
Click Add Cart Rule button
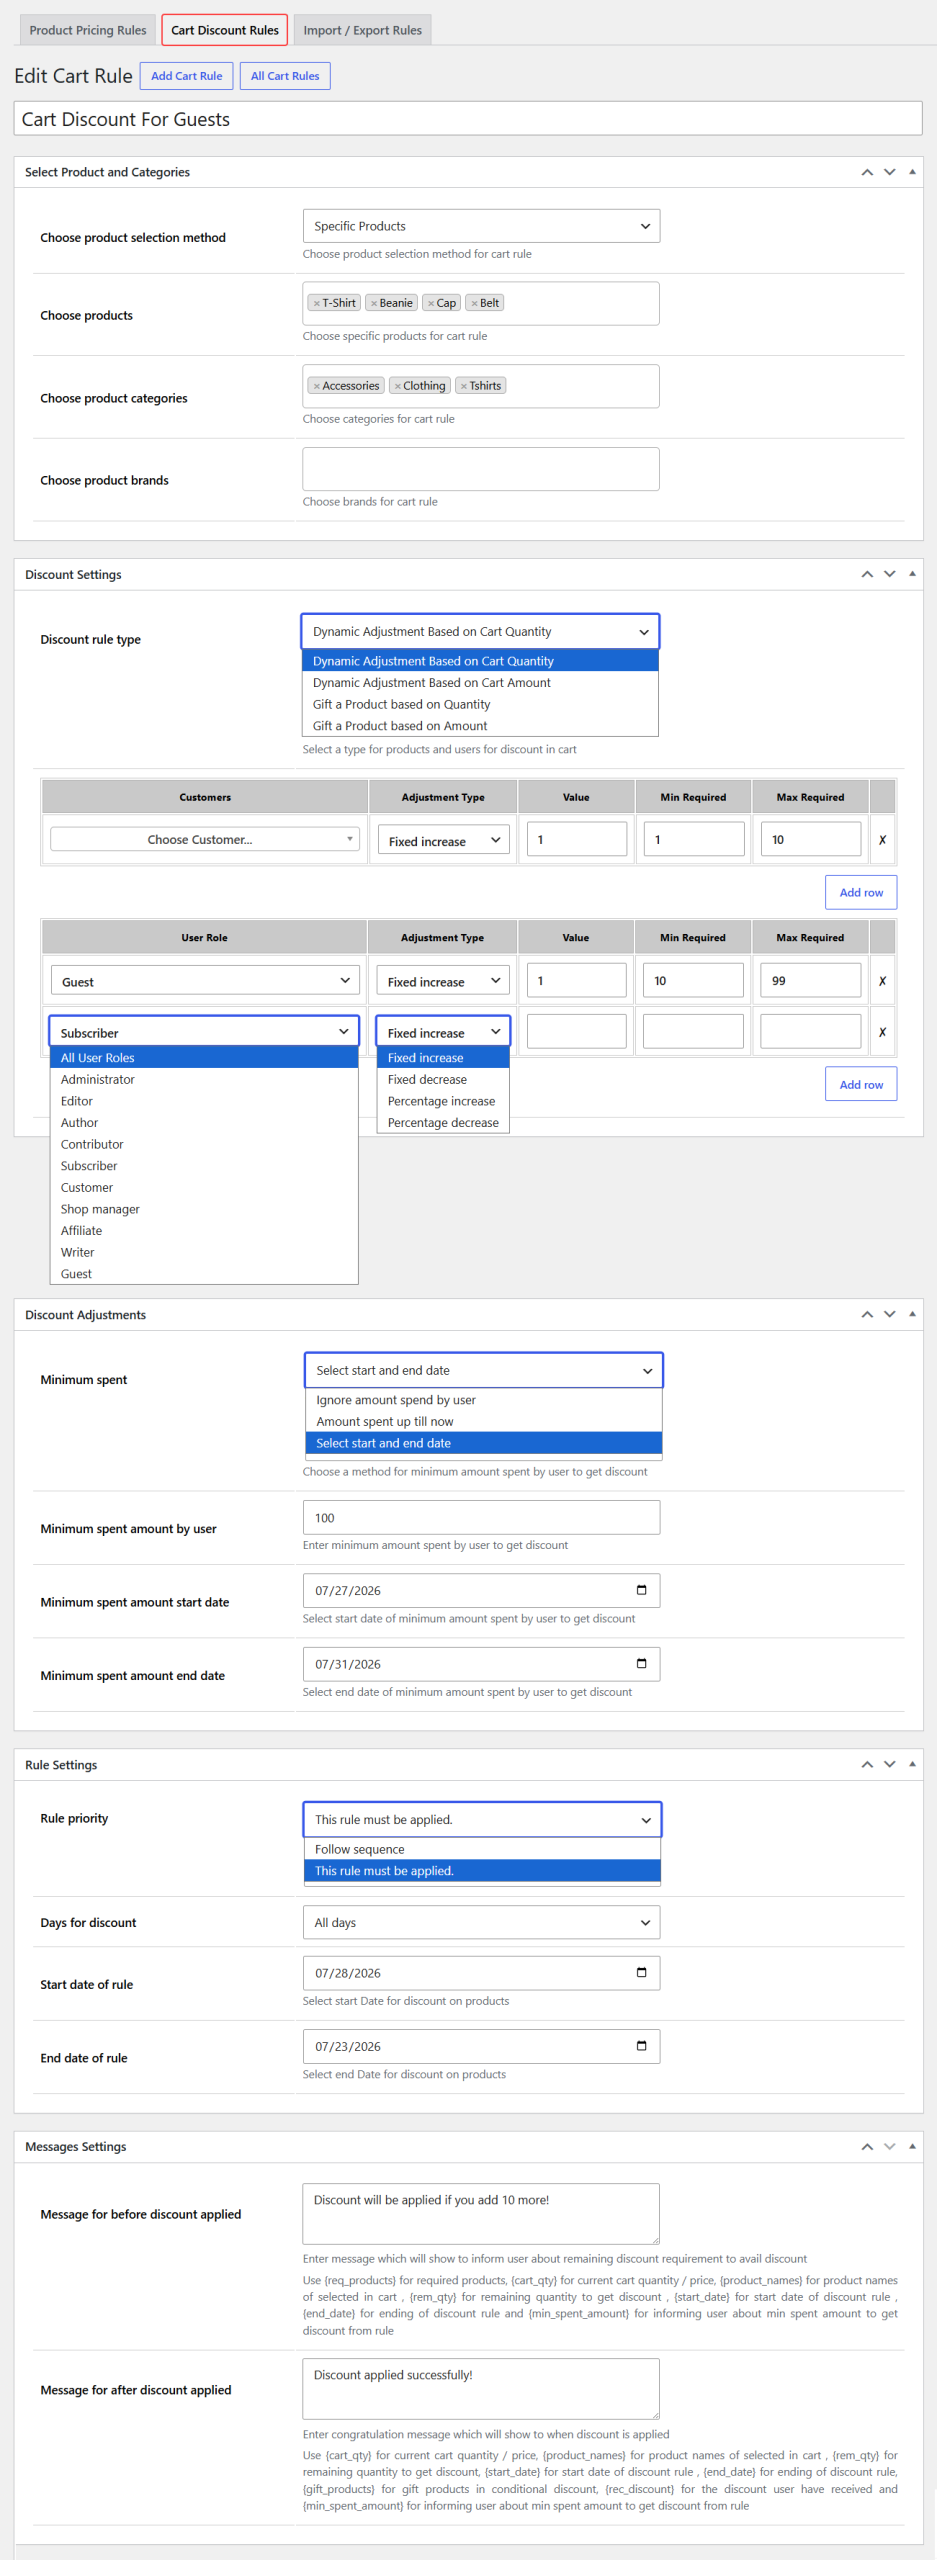click(x=187, y=76)
